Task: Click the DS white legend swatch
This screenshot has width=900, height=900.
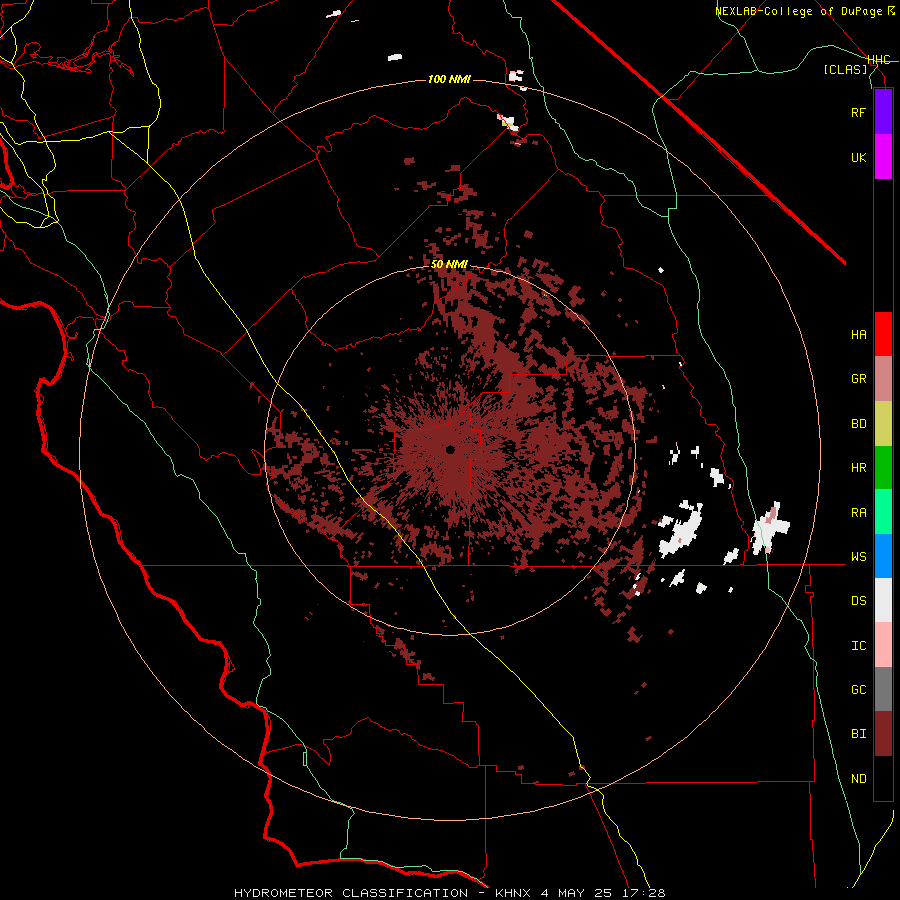Action: click(883, 600)
